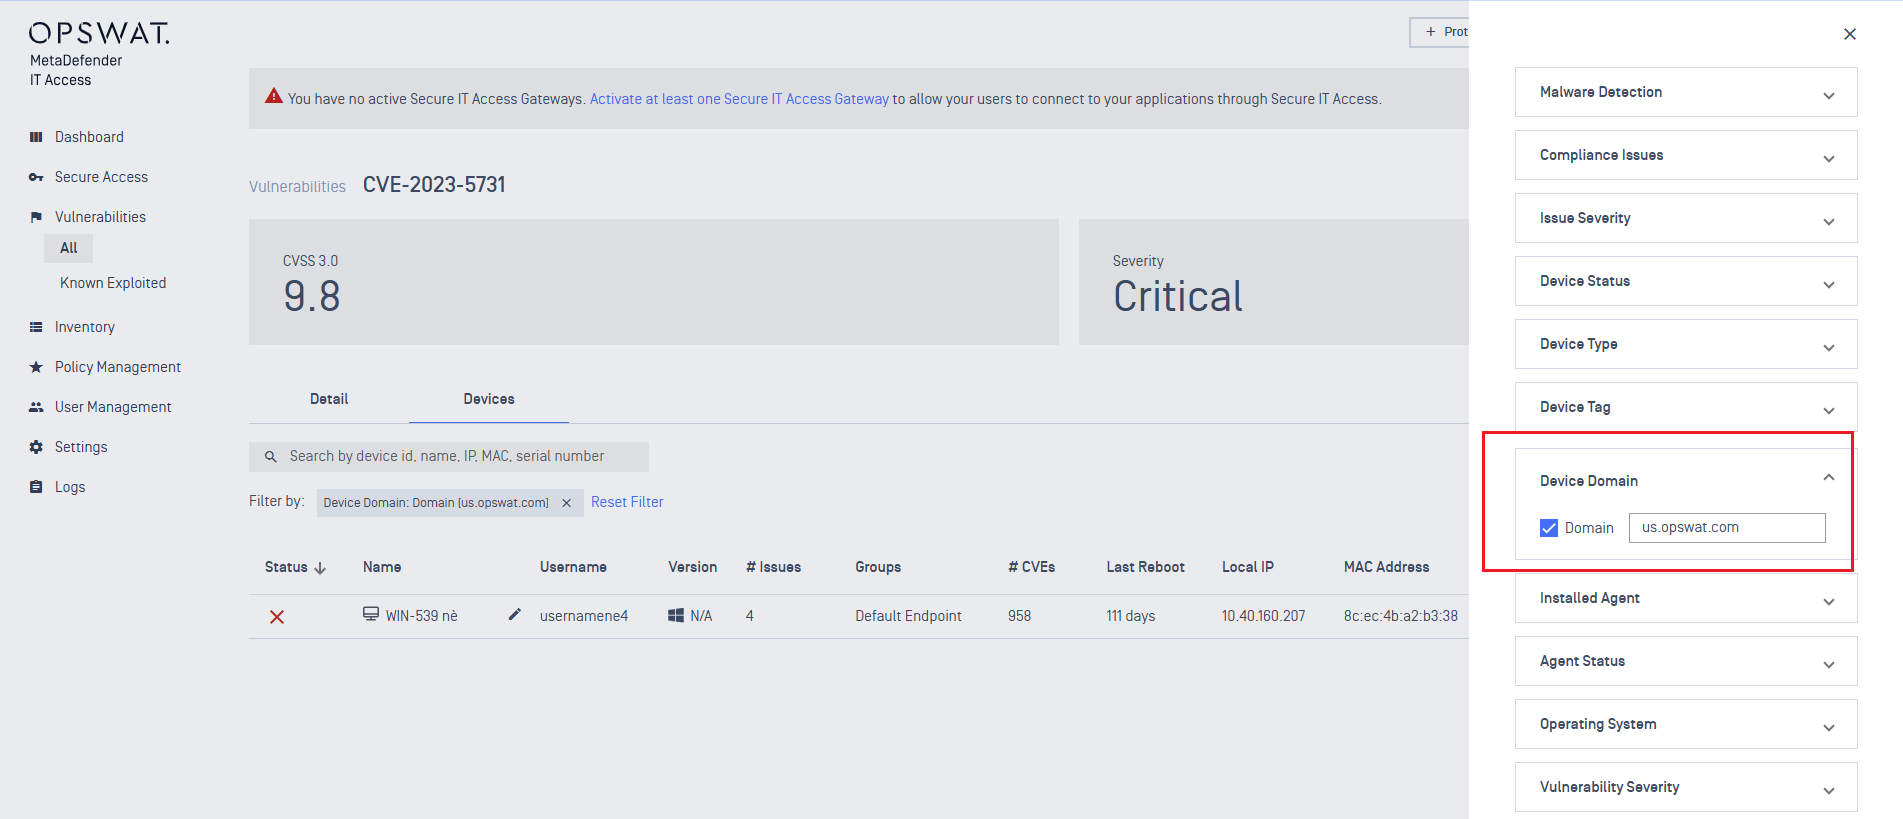Click the Secure Access key icon
The width and height of the screenshot is (1903, 819).
36,177
